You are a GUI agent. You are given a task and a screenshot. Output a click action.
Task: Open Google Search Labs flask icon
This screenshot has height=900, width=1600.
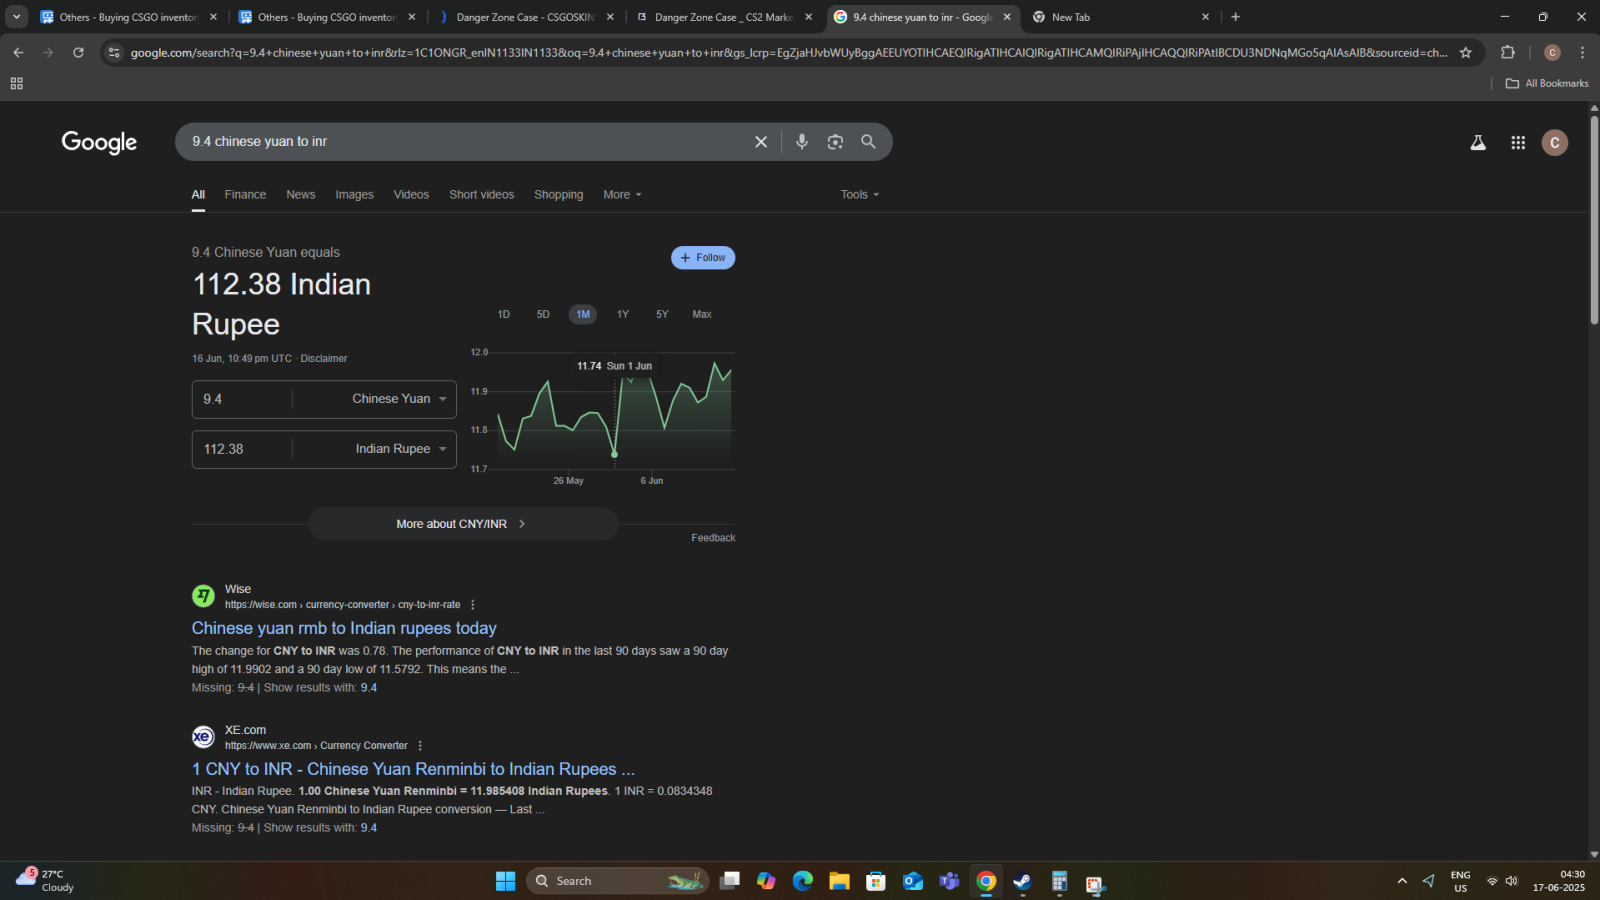pyautogui.click(x=1478, y=143)
